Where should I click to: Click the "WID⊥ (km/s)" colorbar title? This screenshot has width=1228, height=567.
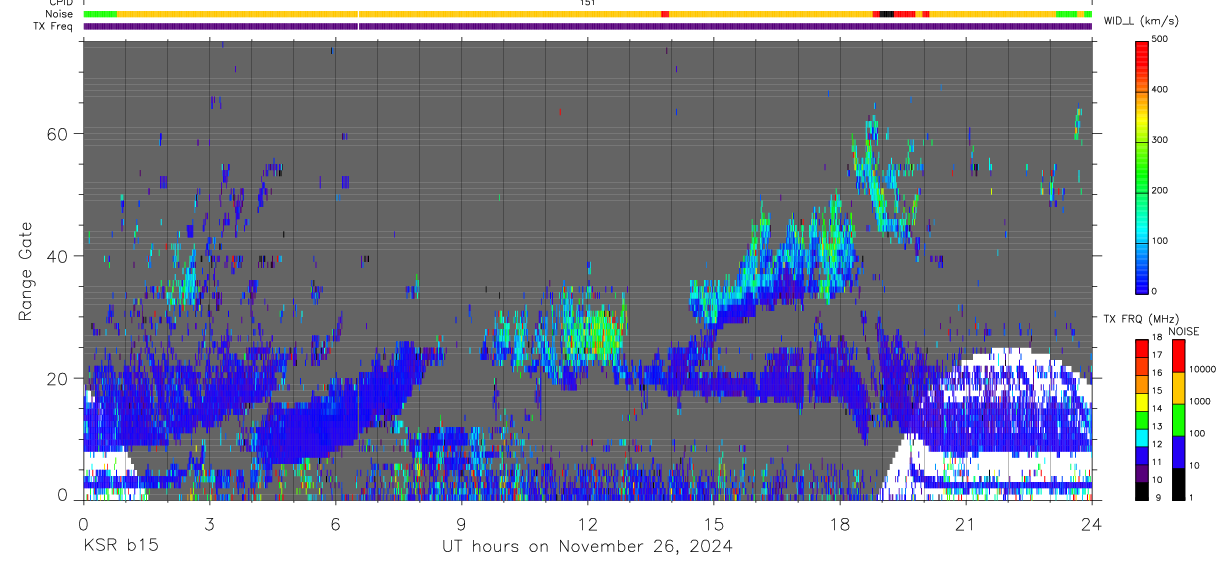click(1143, 21)
